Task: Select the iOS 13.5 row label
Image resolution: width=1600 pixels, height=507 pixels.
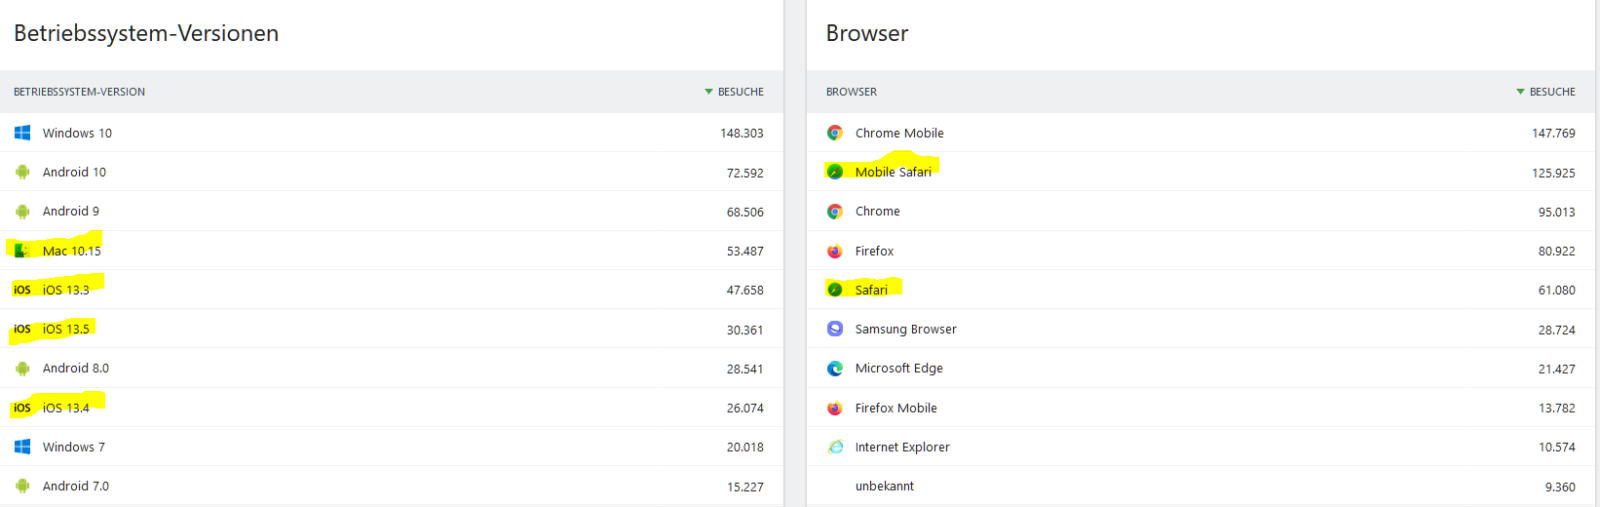Action: point(66,329)
